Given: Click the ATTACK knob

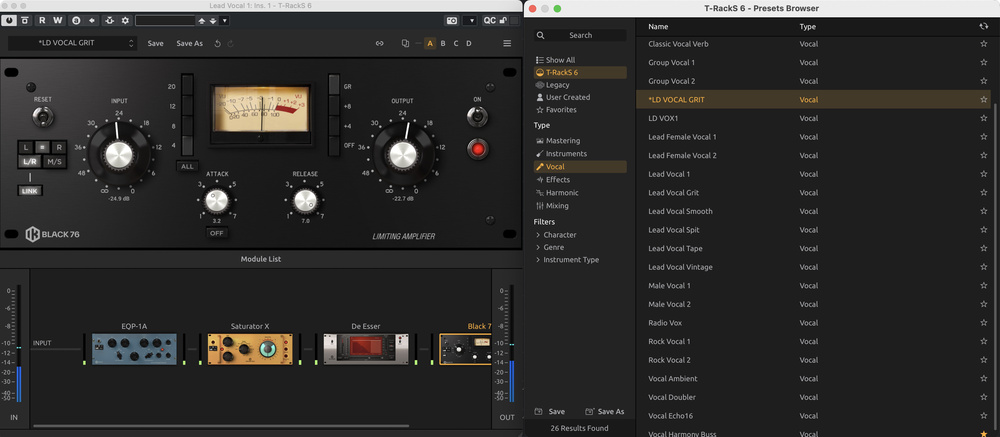Looking at the screenshot, I should (x=217, y=201).
